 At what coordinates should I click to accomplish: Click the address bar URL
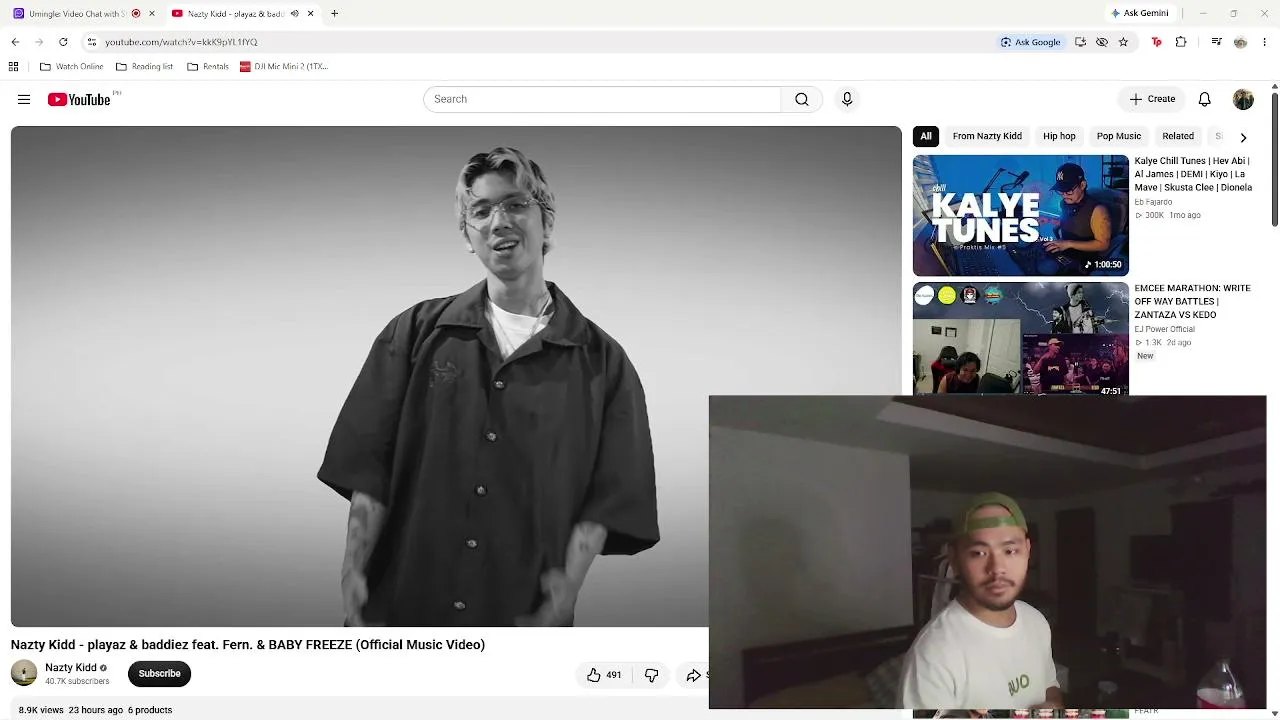181,42
